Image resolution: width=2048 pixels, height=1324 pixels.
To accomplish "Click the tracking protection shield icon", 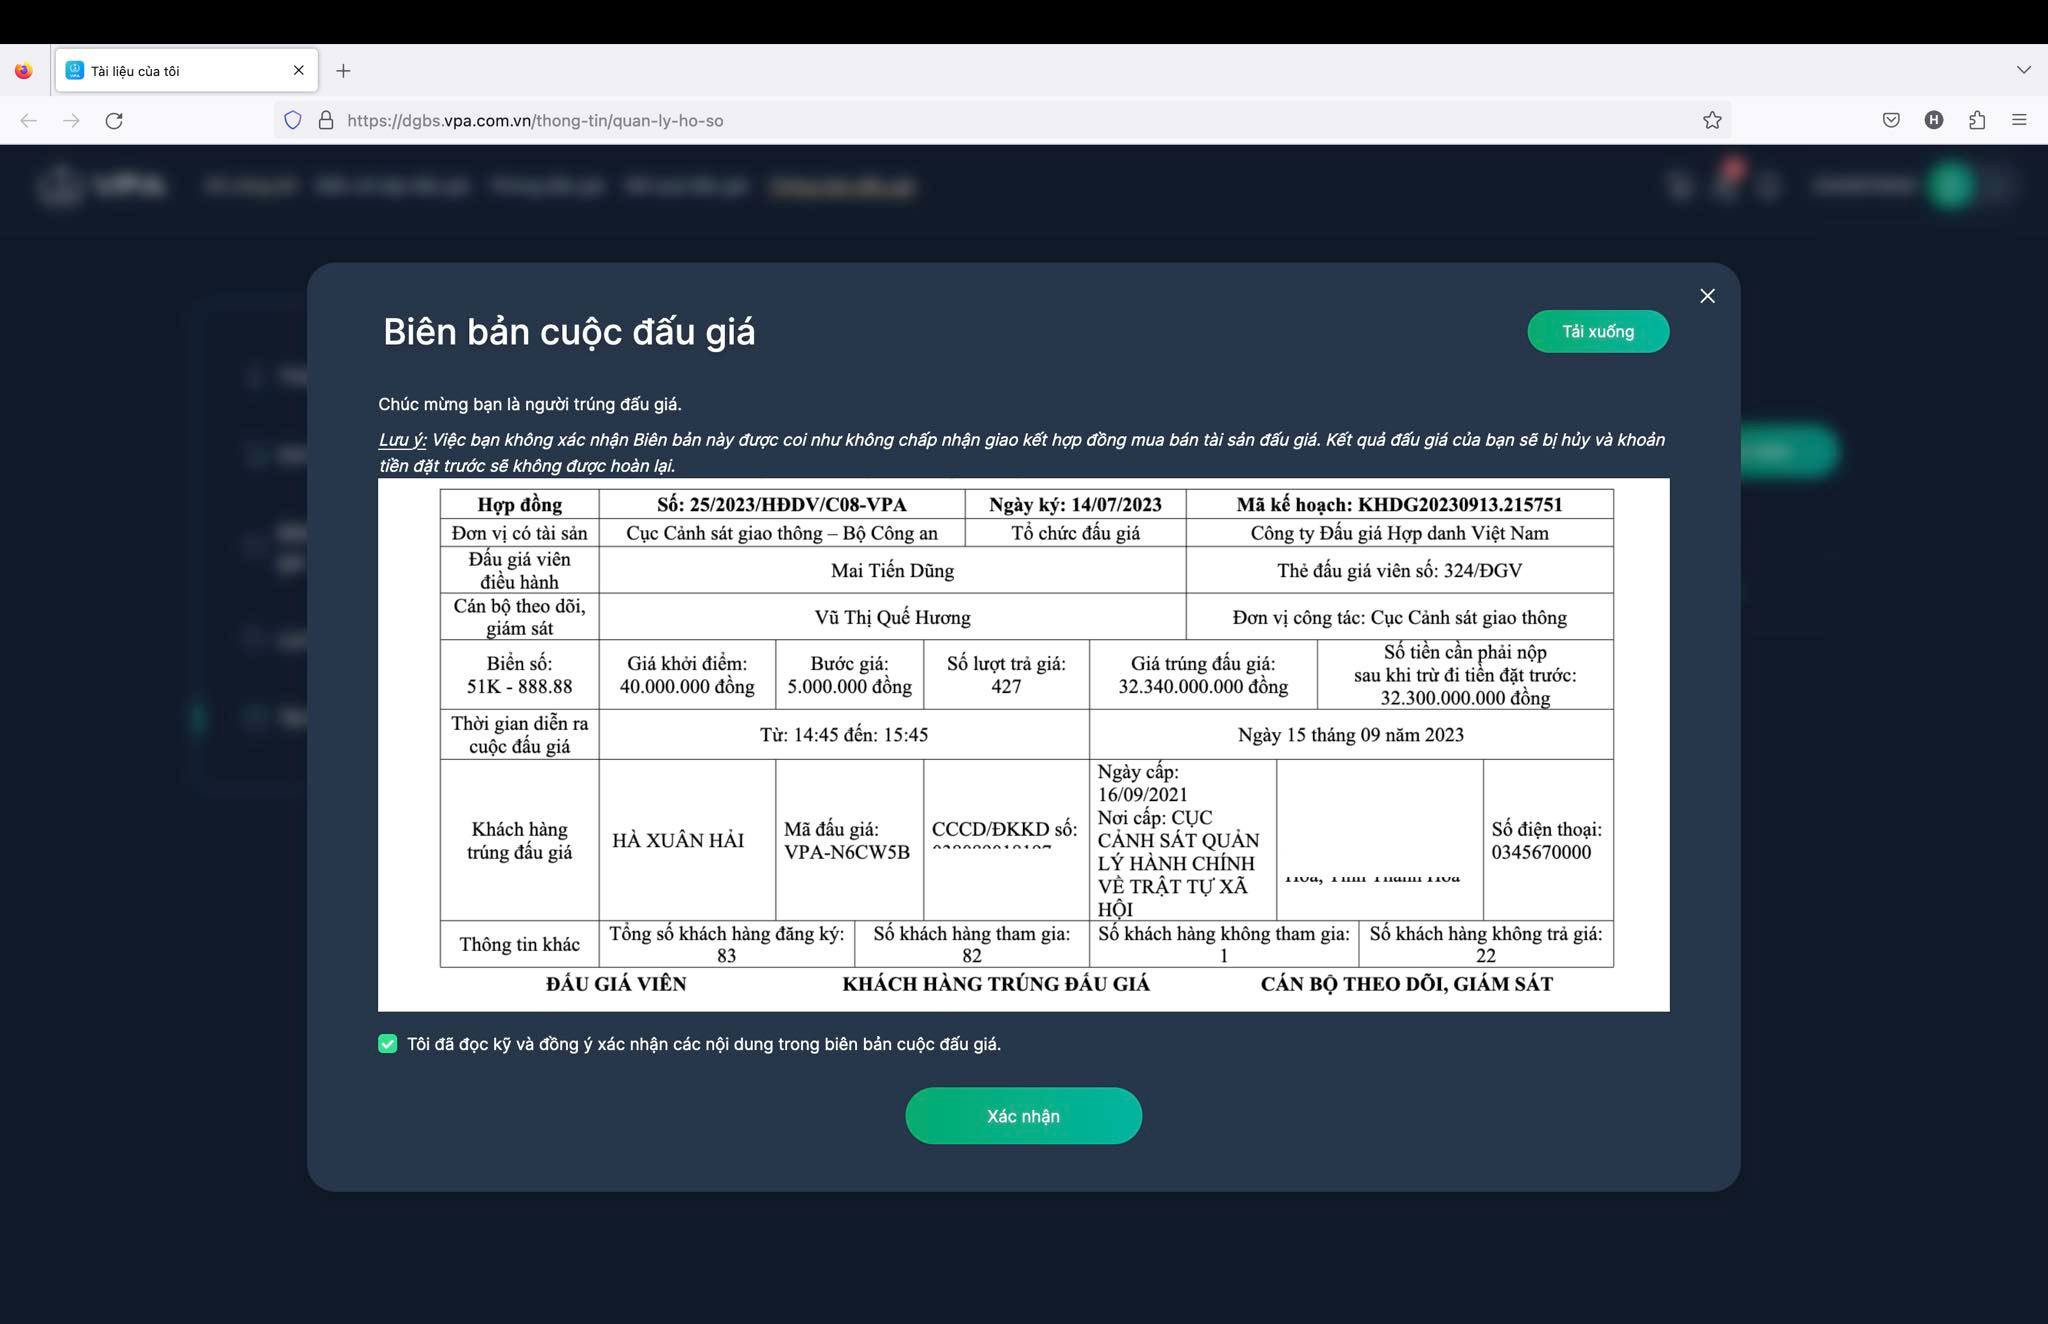I will [x=293, y=121].
